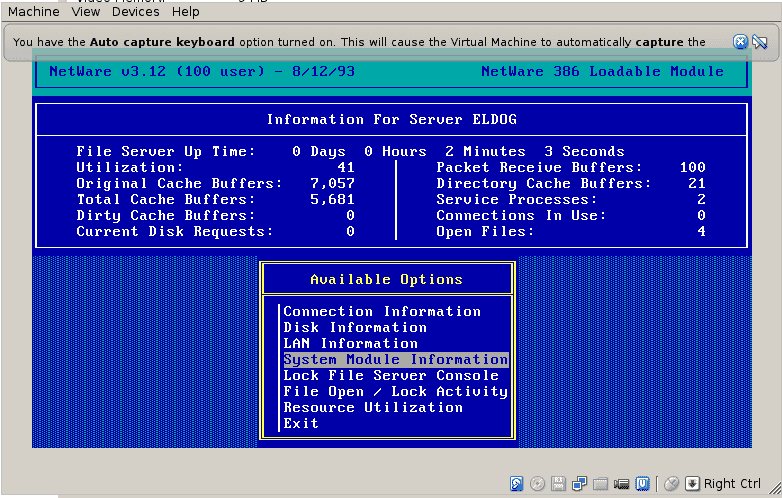782x498 pixels.
Task: Click the hard disk activity status icon
Action: coord(516,483)
